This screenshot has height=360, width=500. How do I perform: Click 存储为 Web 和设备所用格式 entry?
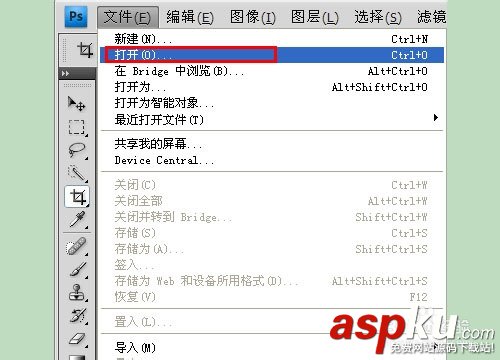coord(272,281)
